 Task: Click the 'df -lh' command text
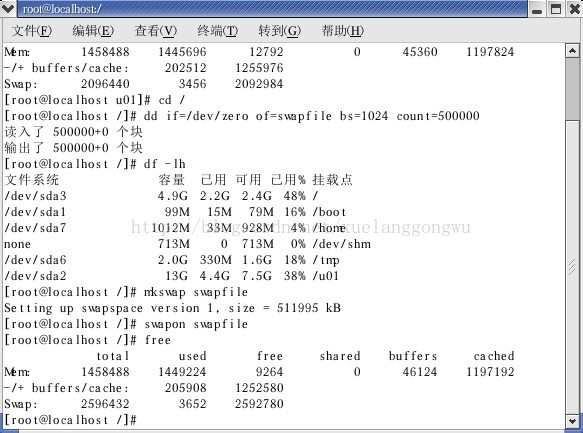(x=164, y=164)
